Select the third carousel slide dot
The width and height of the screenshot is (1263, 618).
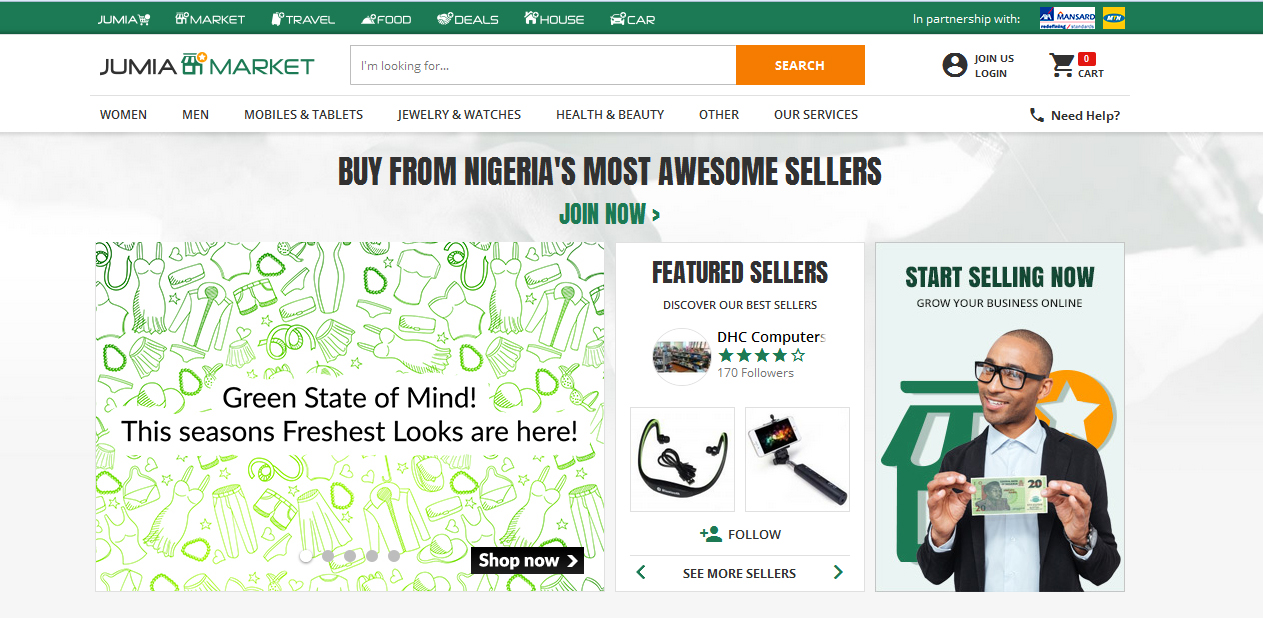tap(350, 556)
